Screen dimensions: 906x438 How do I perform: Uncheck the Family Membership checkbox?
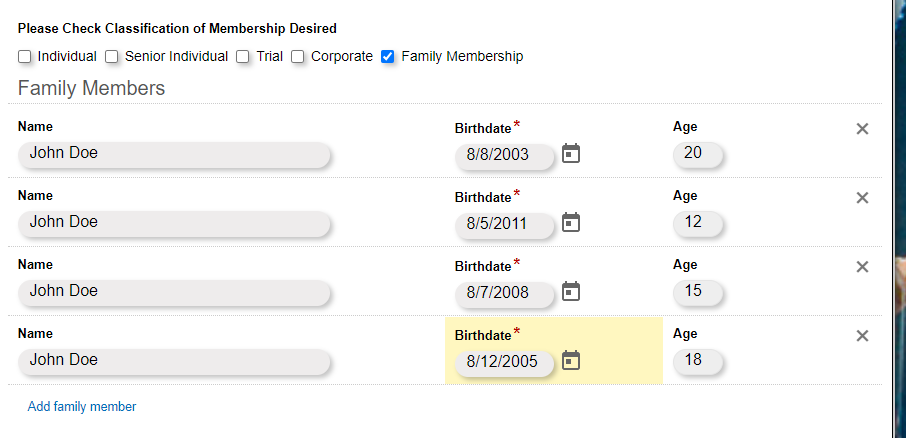click(x=388, y=57)
